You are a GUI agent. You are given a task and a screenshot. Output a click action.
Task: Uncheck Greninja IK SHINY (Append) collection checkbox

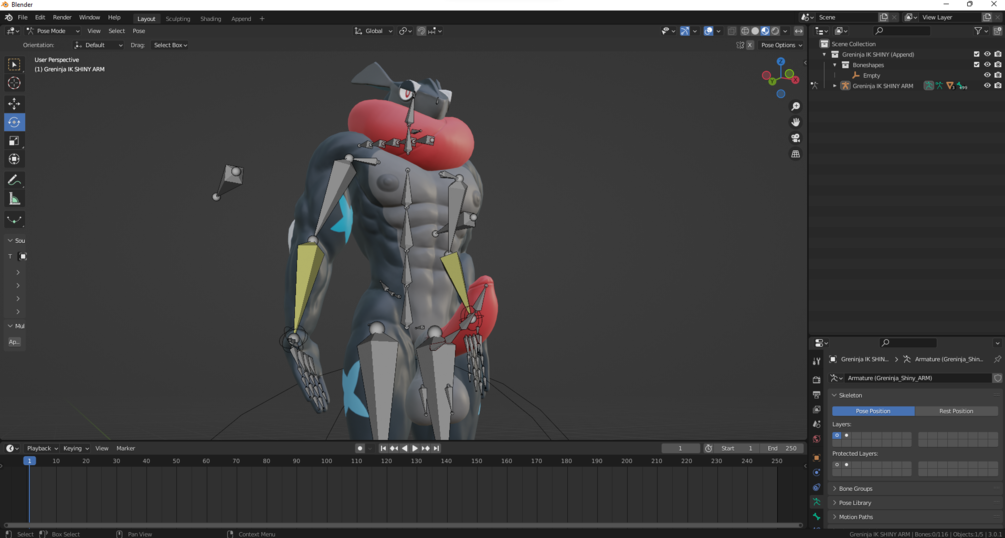(976, 55)
